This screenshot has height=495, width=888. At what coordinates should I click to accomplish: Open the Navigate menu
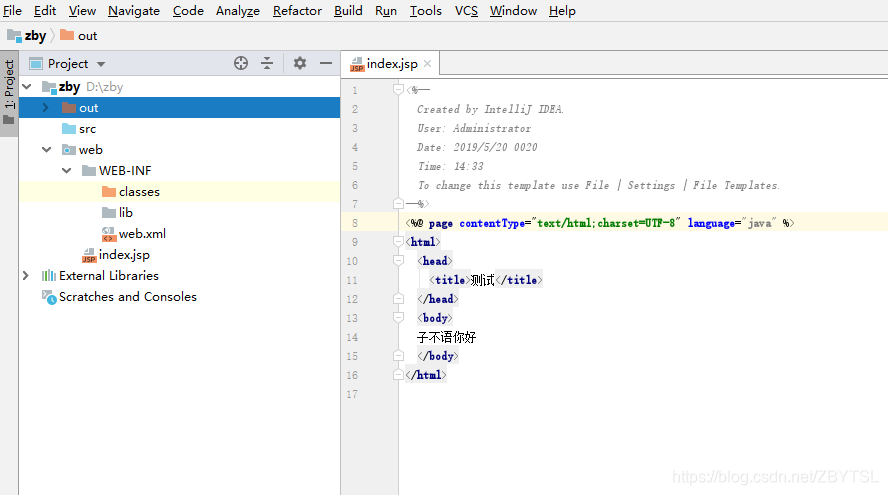(x=134, y=11)
